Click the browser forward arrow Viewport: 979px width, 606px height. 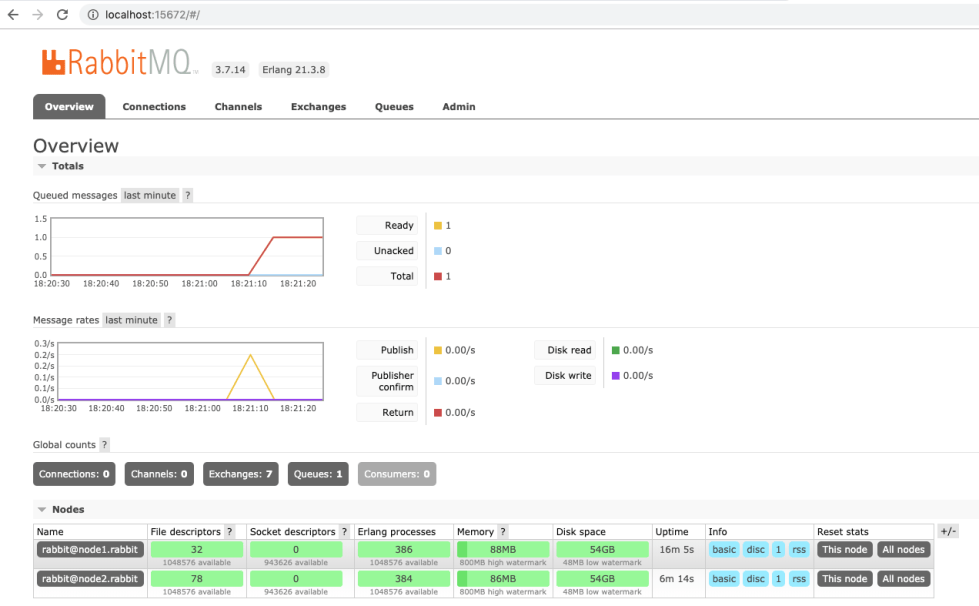(37, 14)
